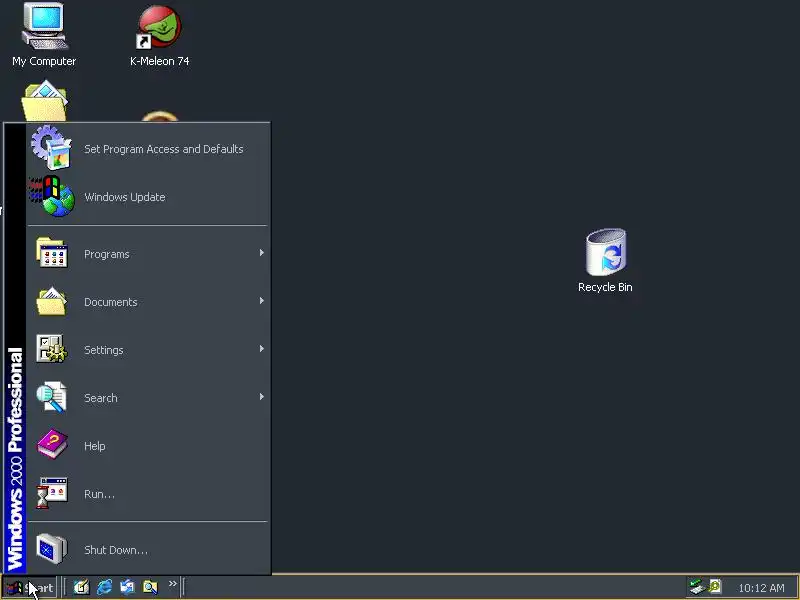
Task: Open Set Program Access and Defaults
Action: click(148, 149)
